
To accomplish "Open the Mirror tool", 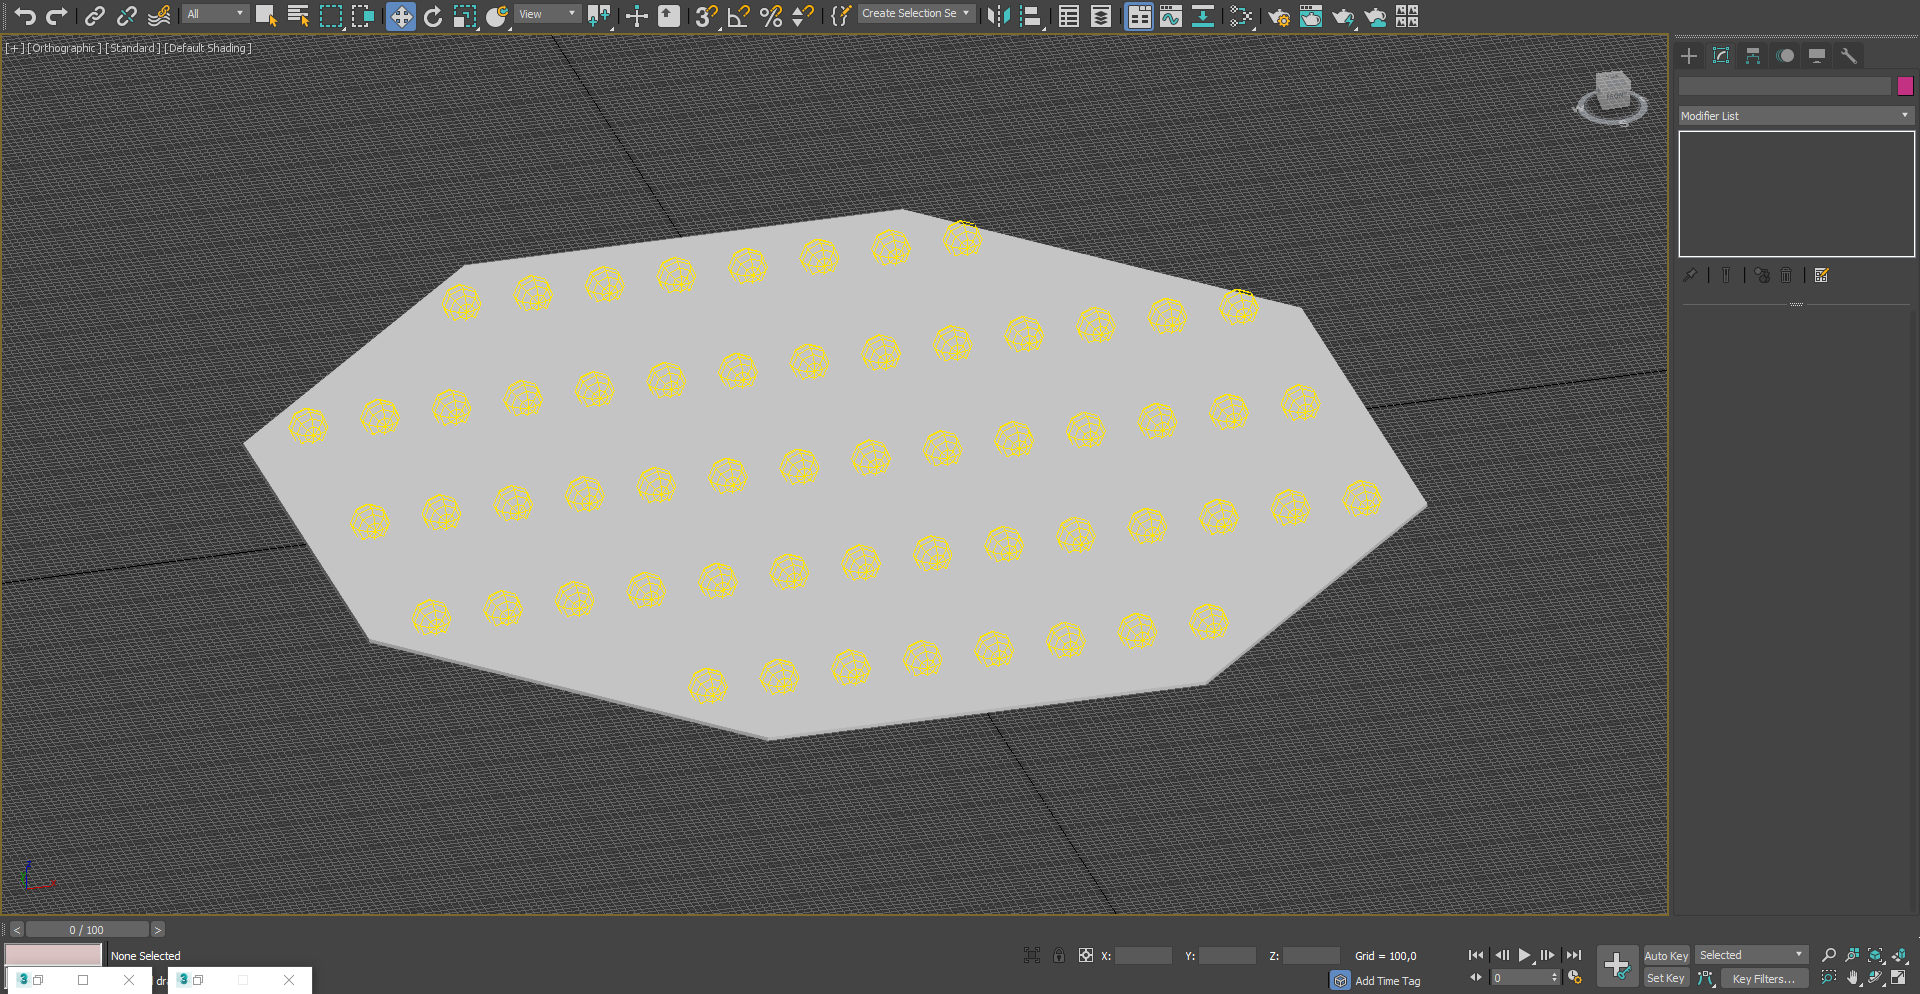I will coord(997,16).
